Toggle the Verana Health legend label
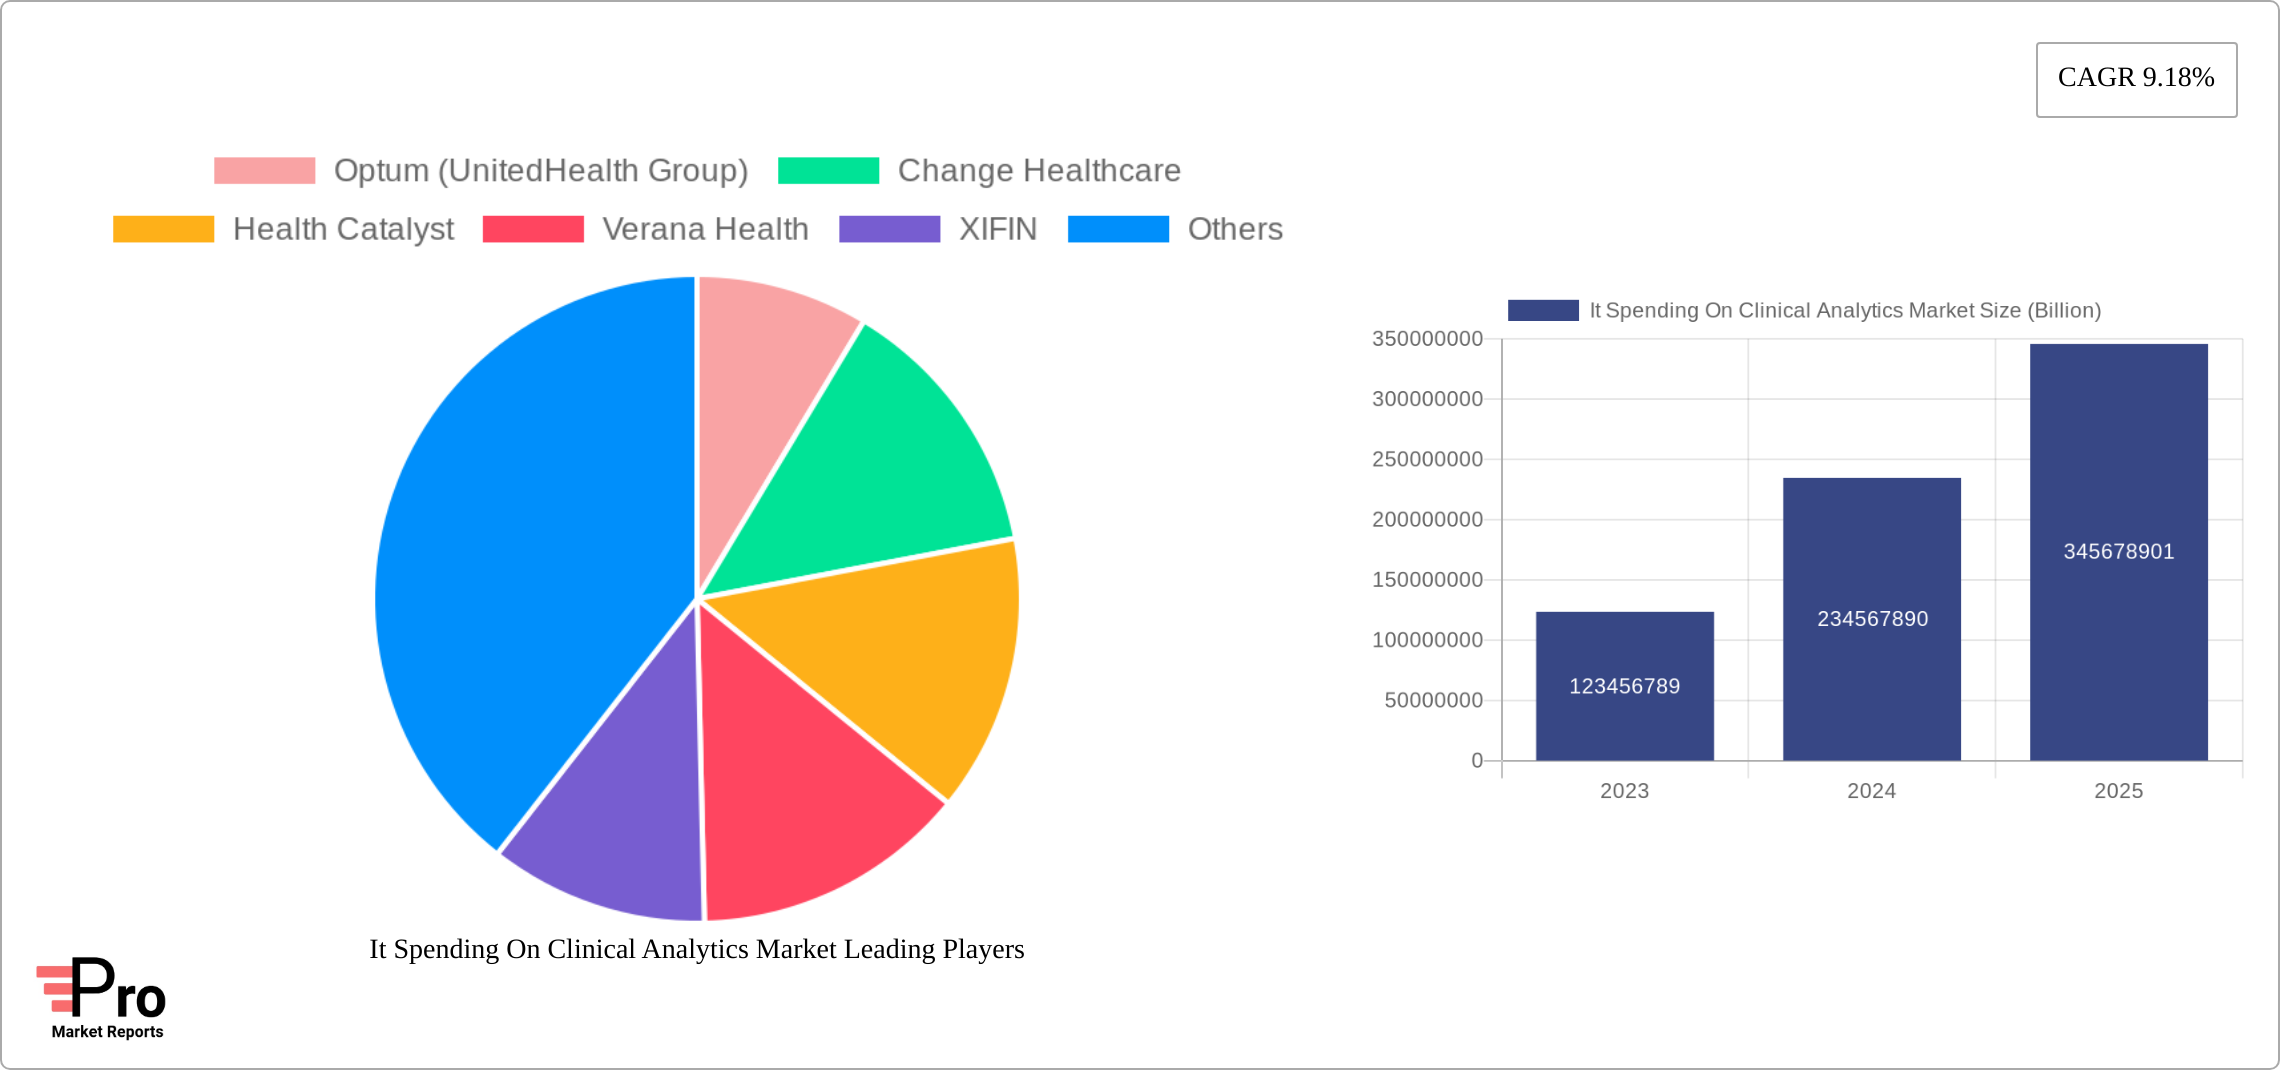Image resolution: width=2280 pixels, height=1070 pixels. point(705,229)
